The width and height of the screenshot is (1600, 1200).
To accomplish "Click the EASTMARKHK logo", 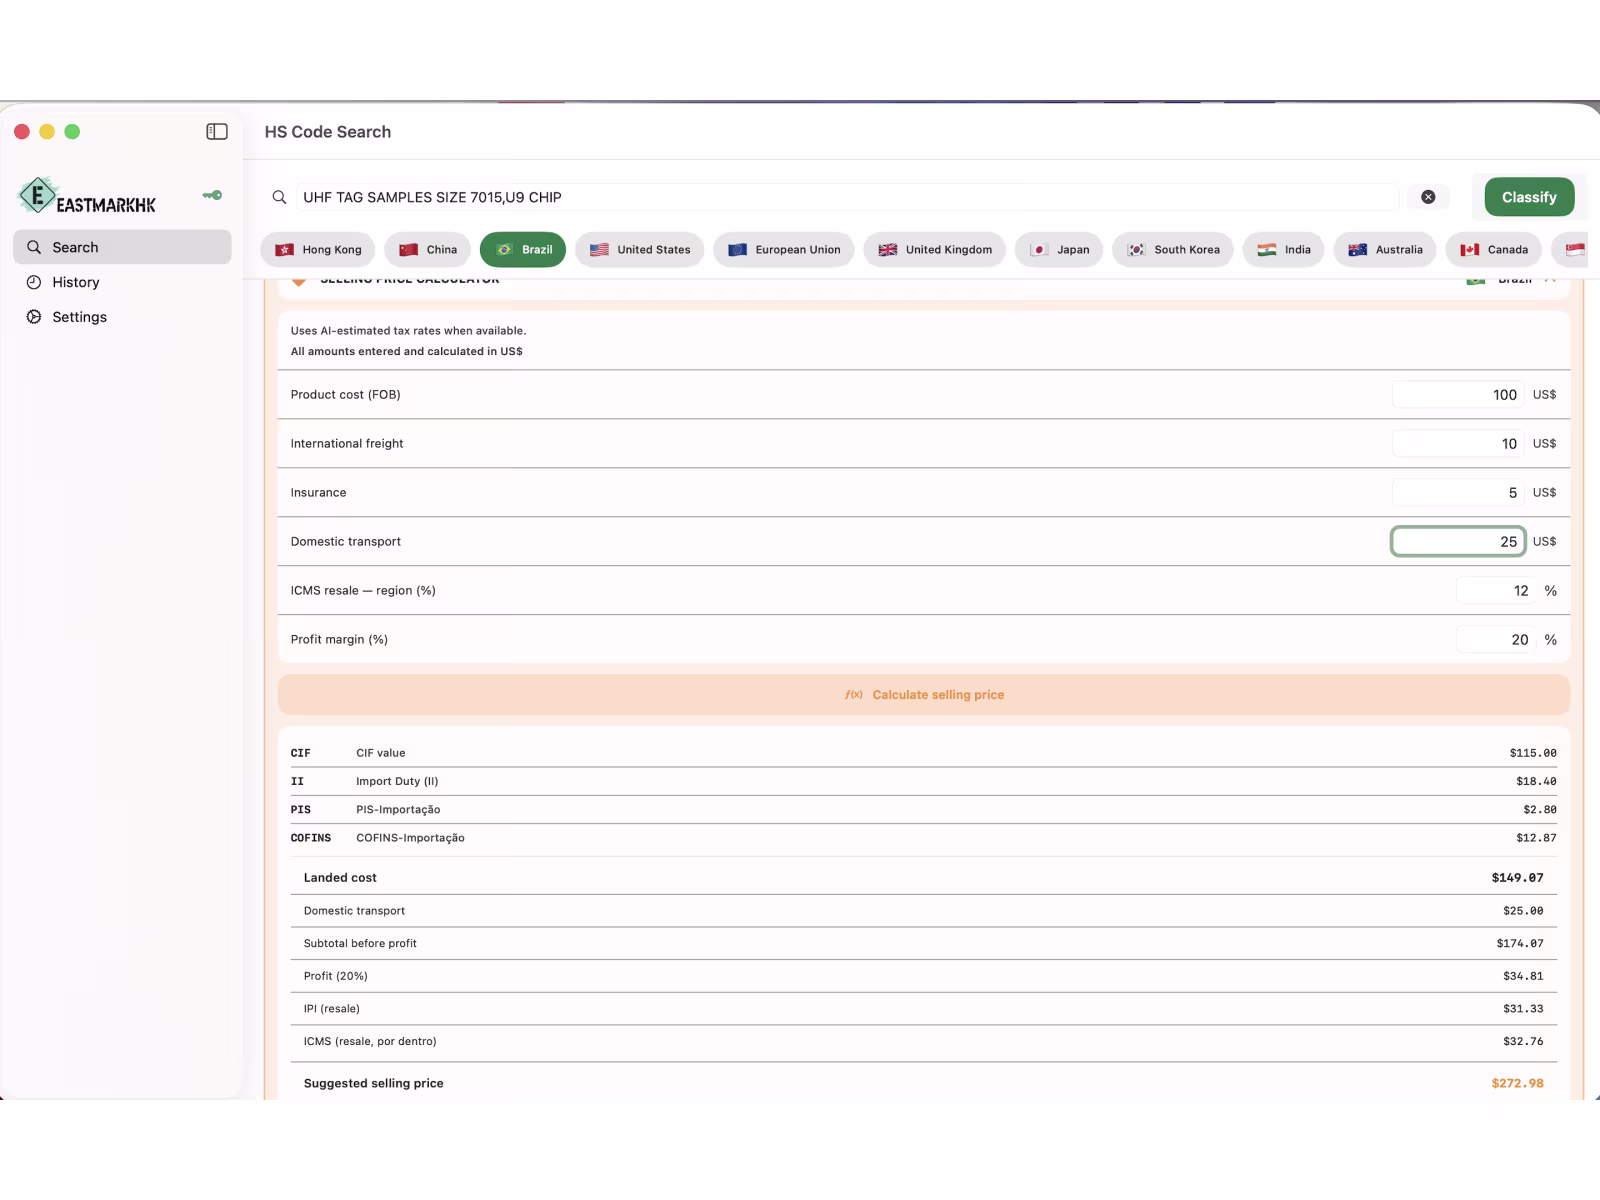I will pos(87,196).
